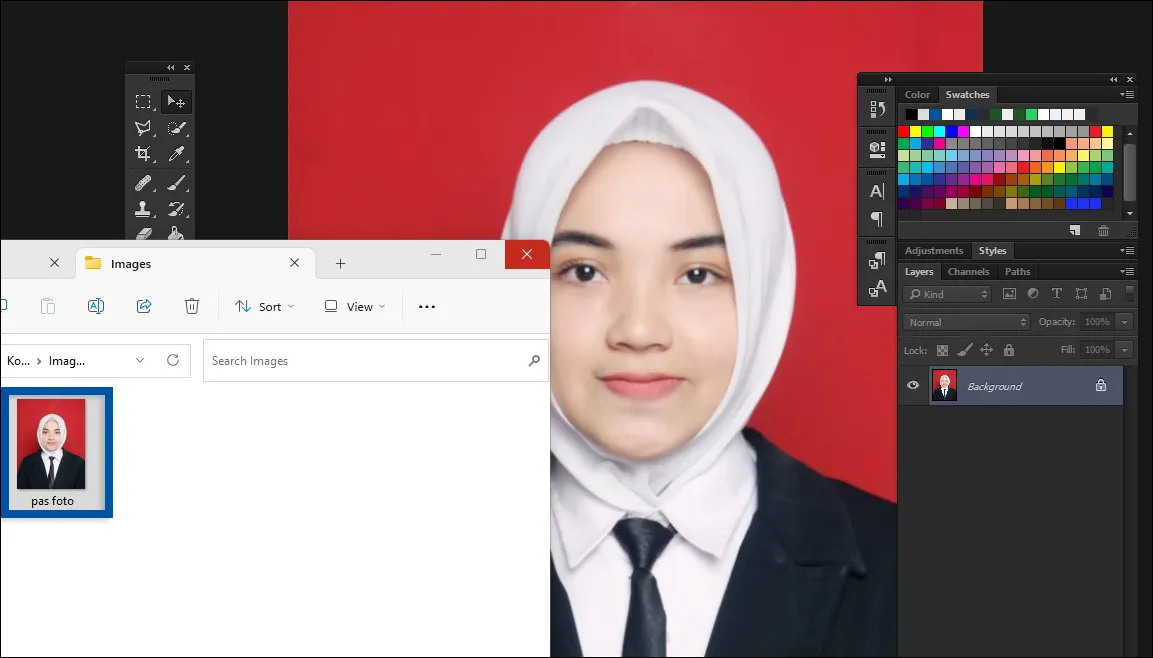Viewport: 1153px width, 658px height.
Task: Click the See more button in File Explorer
Action: pos(426,306)
